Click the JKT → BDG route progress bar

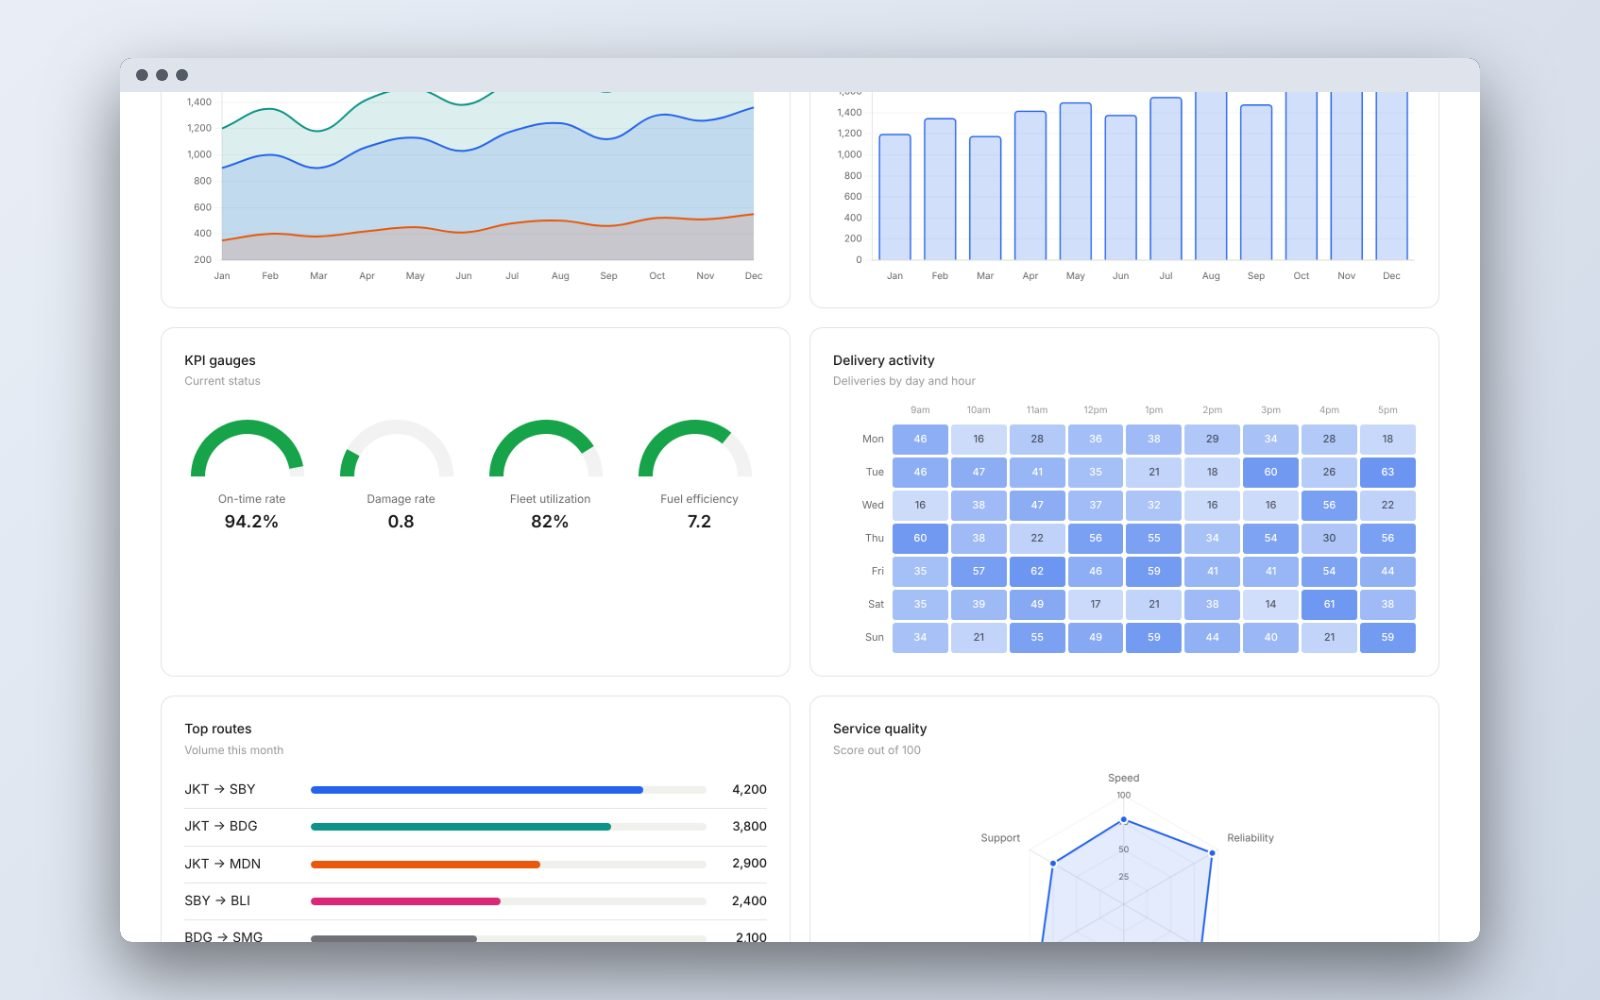coord(508,827)
